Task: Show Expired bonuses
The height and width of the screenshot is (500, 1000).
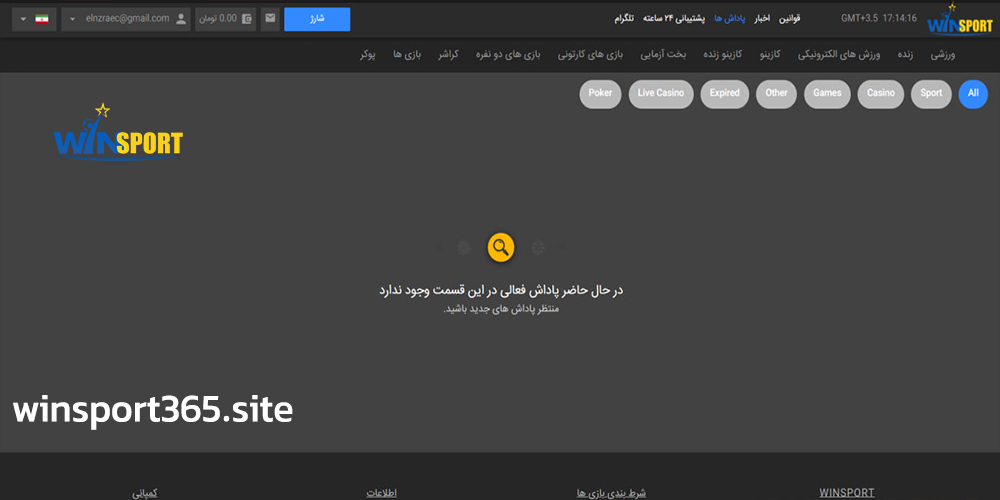Action: click(725, 94)
